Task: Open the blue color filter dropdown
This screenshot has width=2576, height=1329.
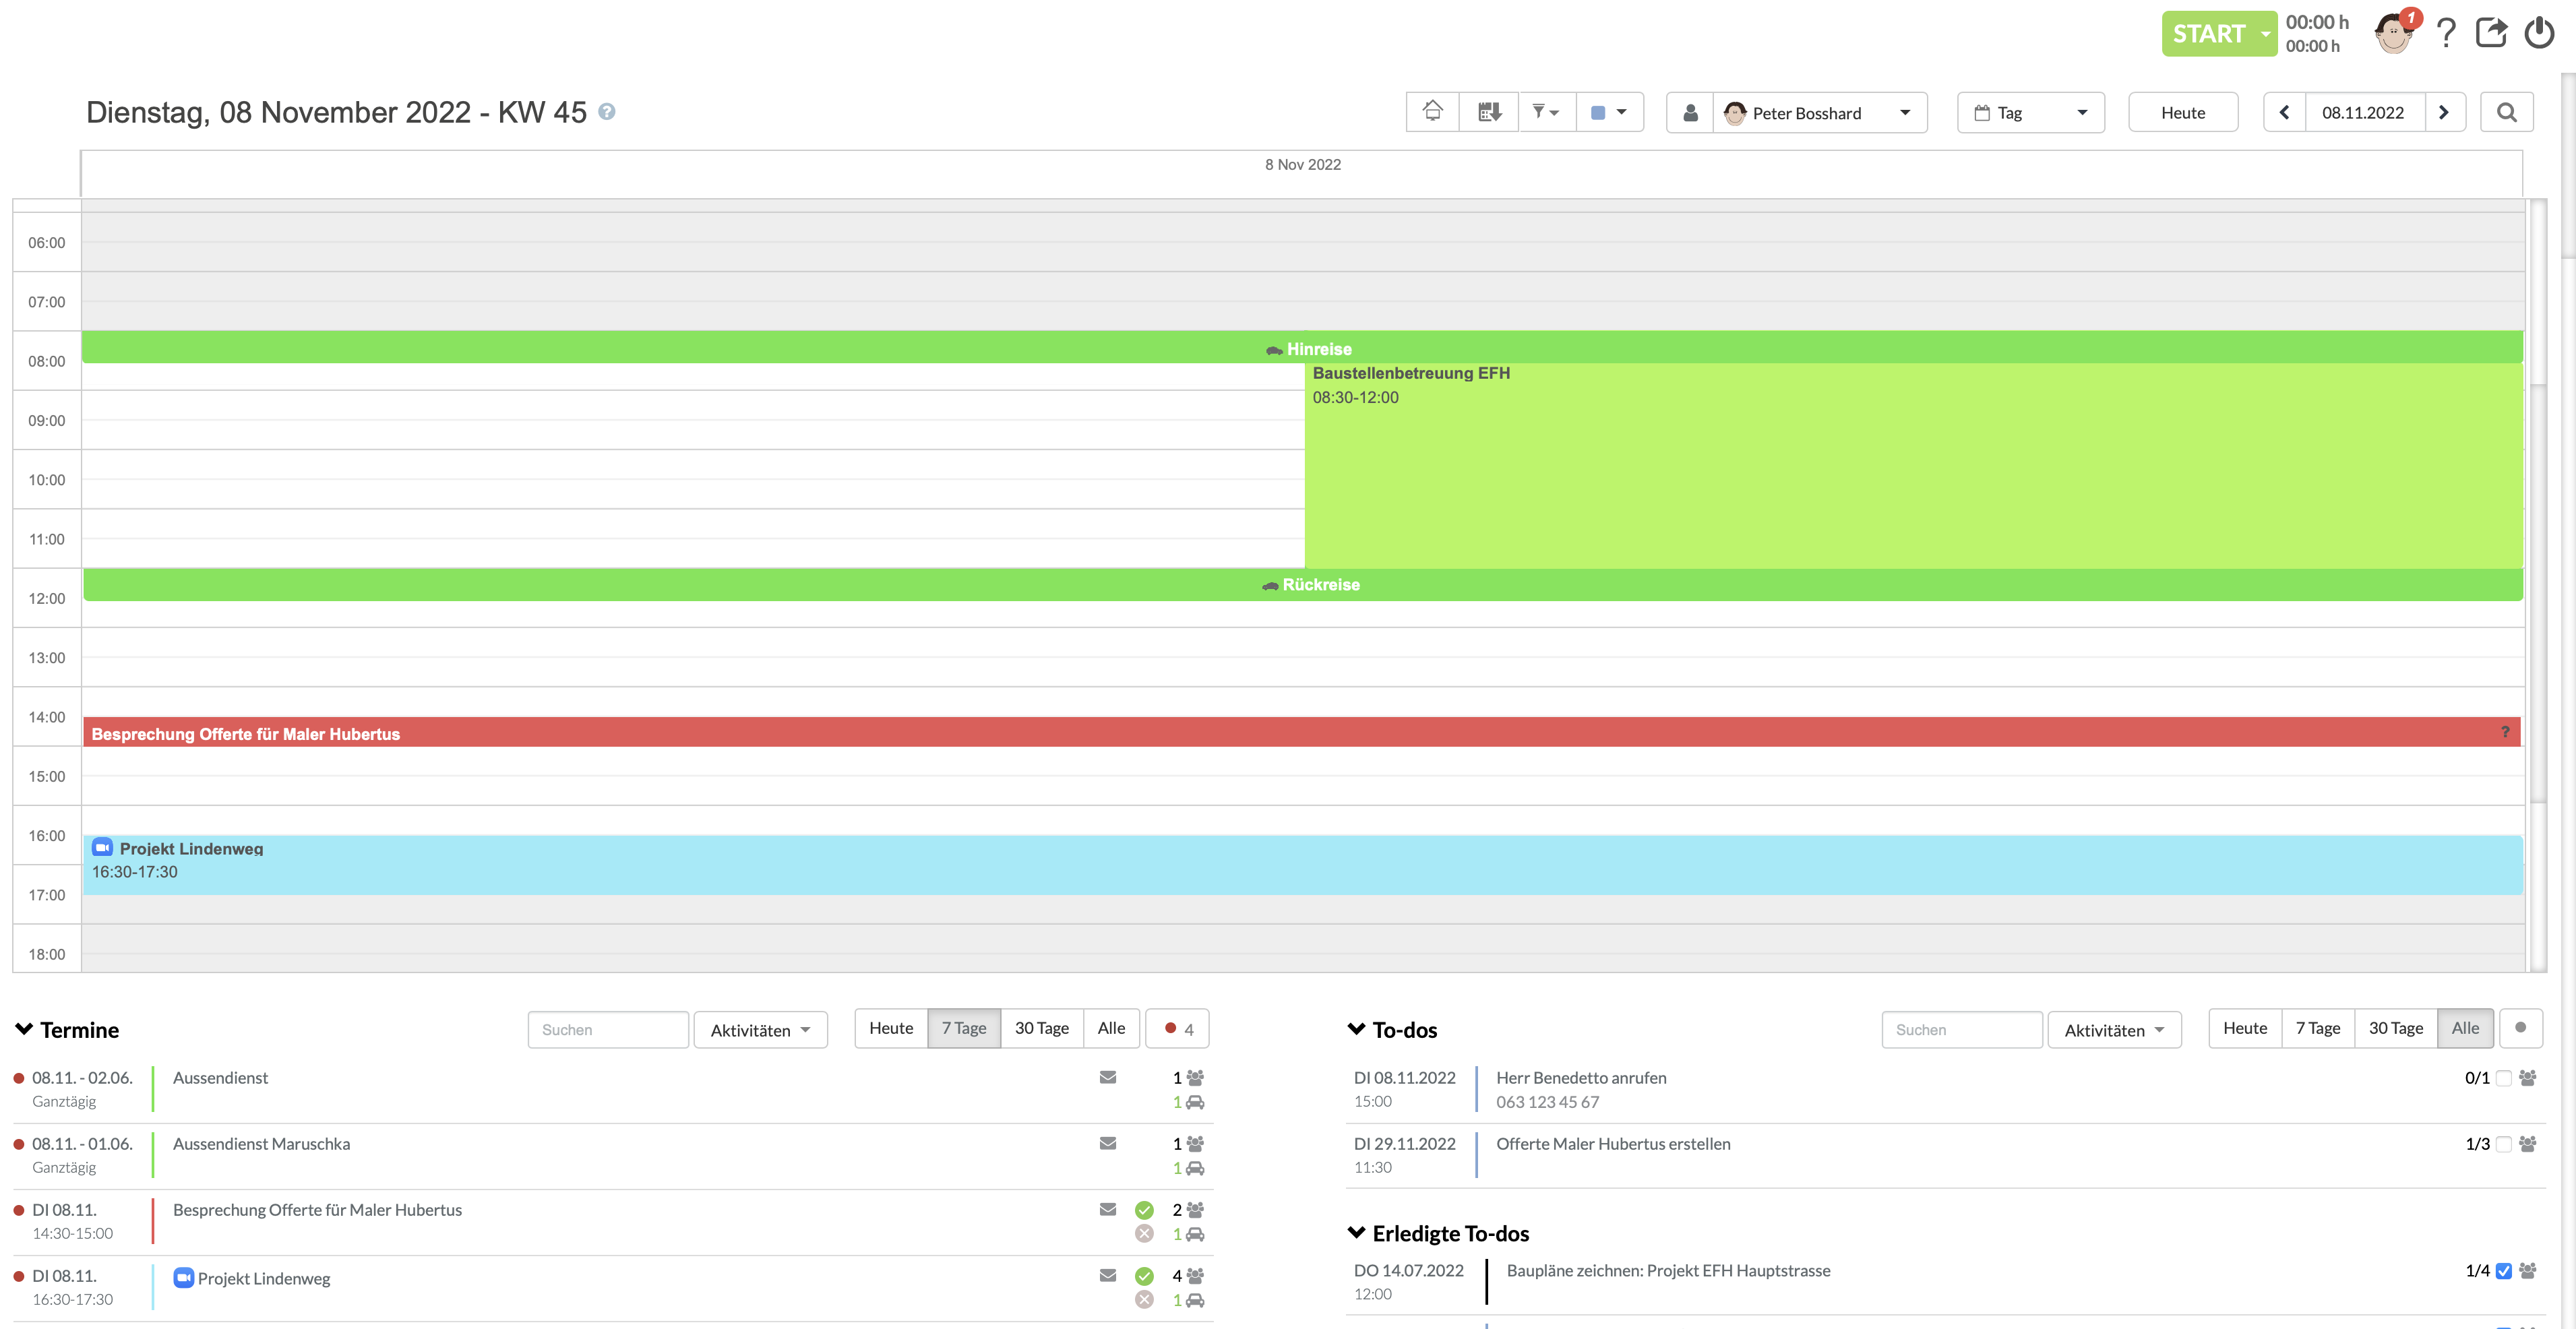Action: click(1609, 112)
